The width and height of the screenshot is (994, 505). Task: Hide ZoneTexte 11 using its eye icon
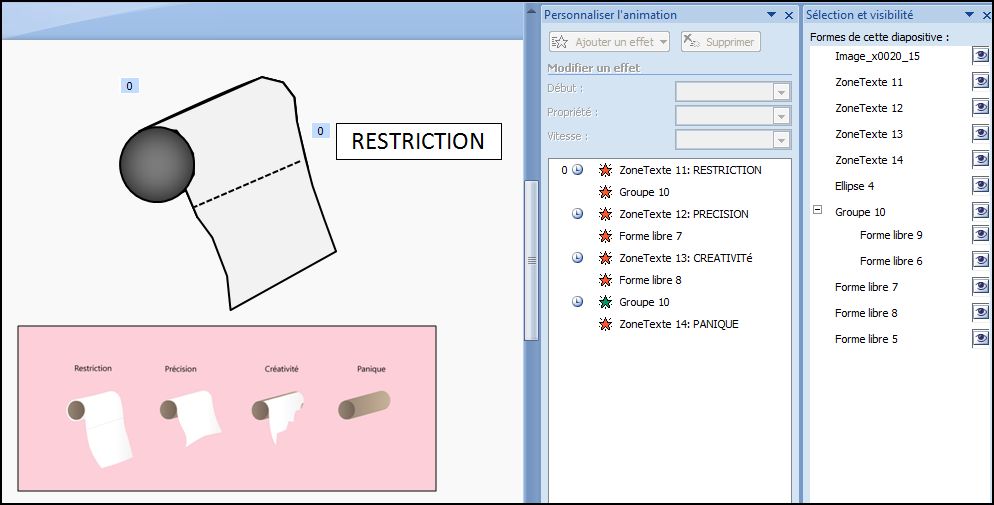tap(980, 82)
